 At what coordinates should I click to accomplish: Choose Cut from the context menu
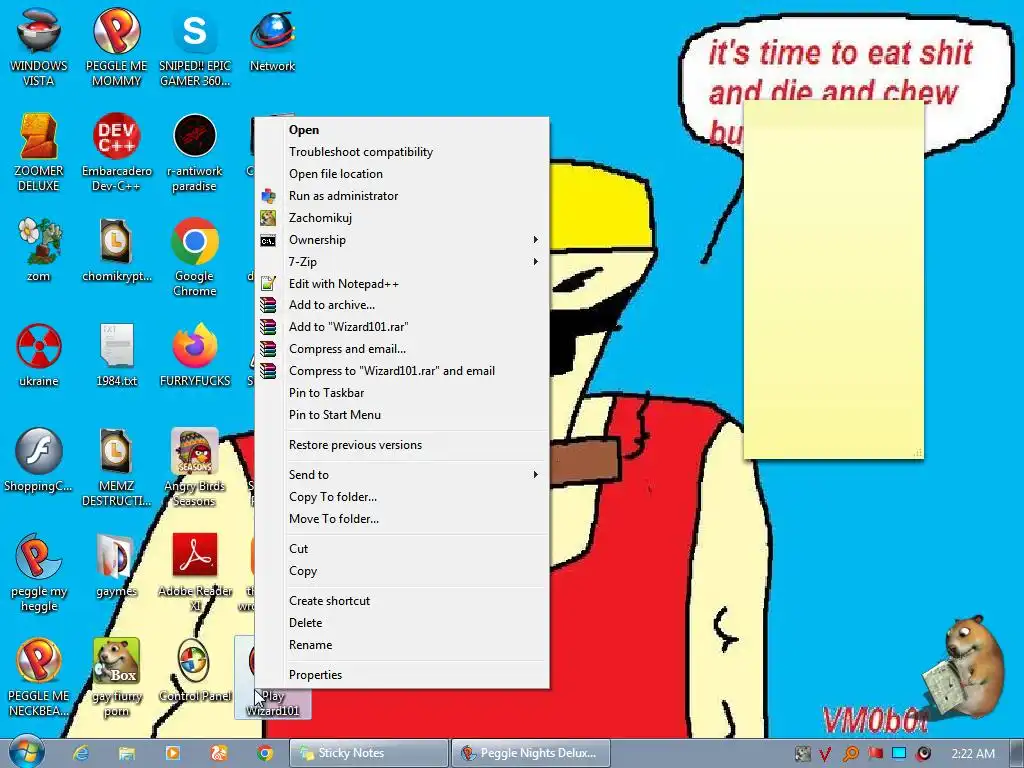[402, 549]
